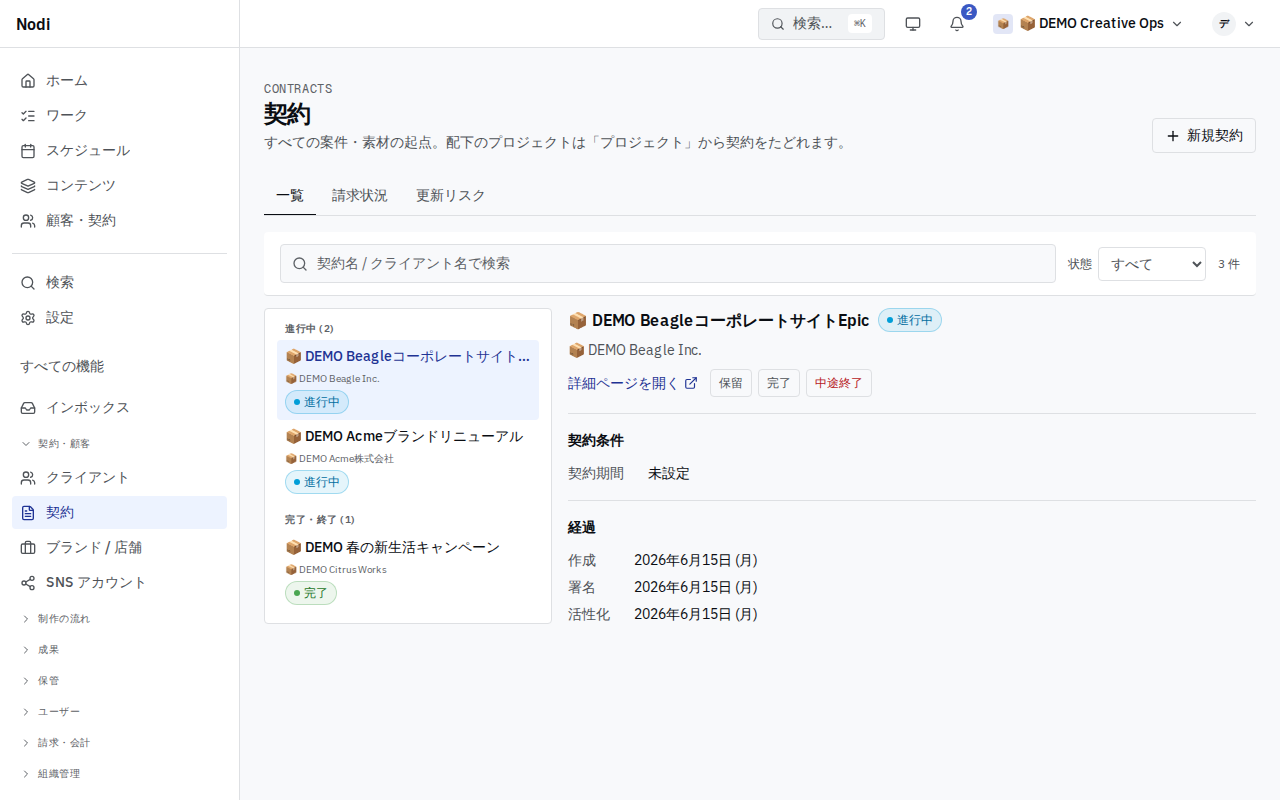
Task: Select DEMO 春の新生活キャンペーン contract
Action: 408,571
